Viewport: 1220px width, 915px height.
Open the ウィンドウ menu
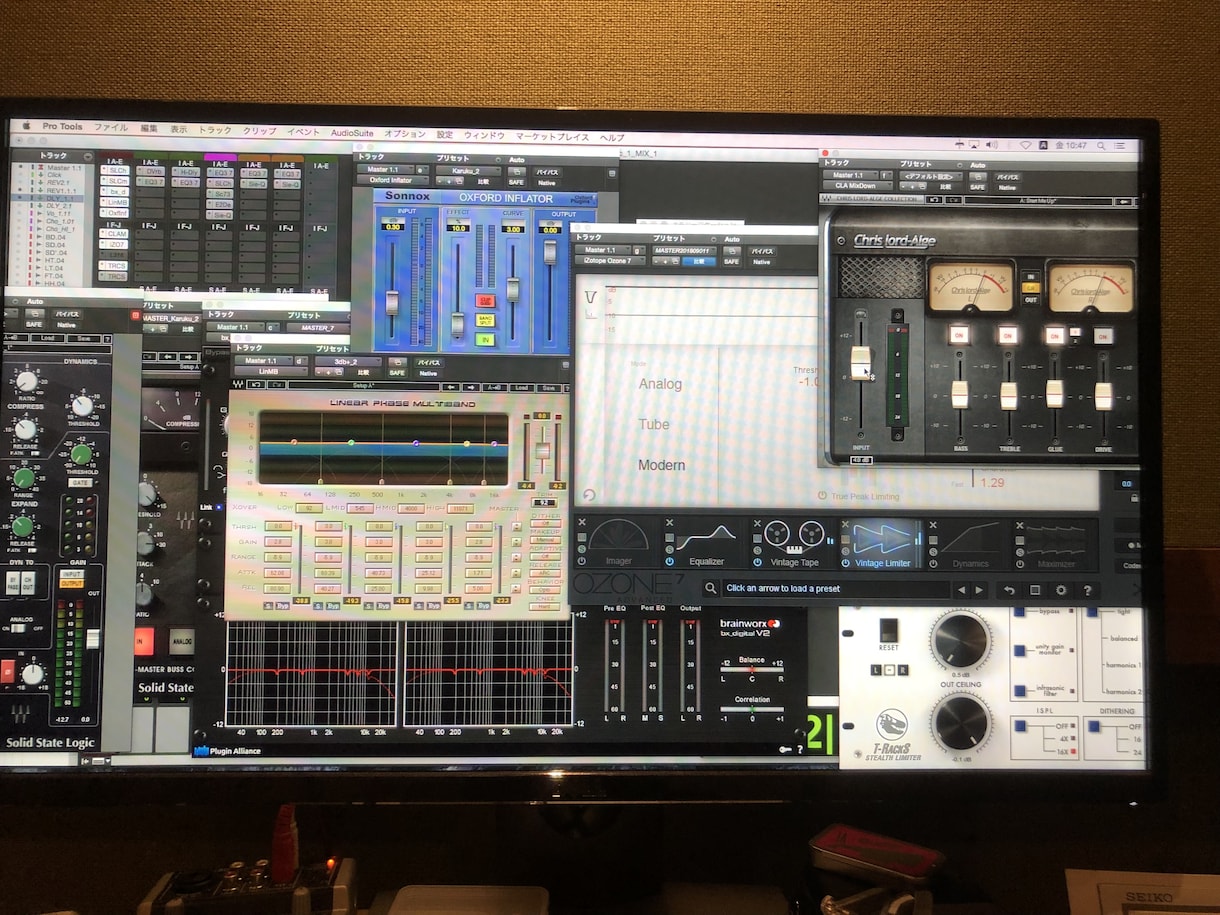pos(484,135)
